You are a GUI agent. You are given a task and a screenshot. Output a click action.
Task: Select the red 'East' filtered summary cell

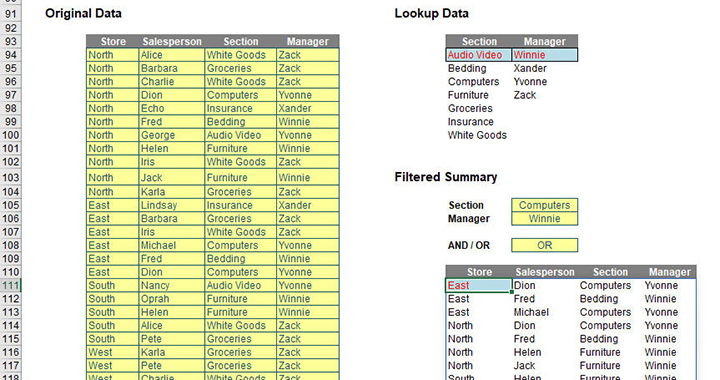(x=478, y=285)
